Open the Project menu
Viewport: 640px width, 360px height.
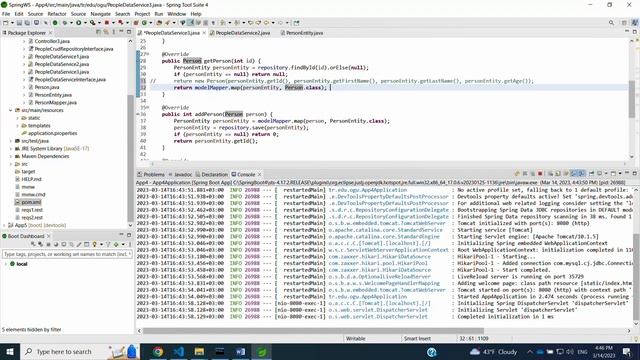[x=142, y=14]
